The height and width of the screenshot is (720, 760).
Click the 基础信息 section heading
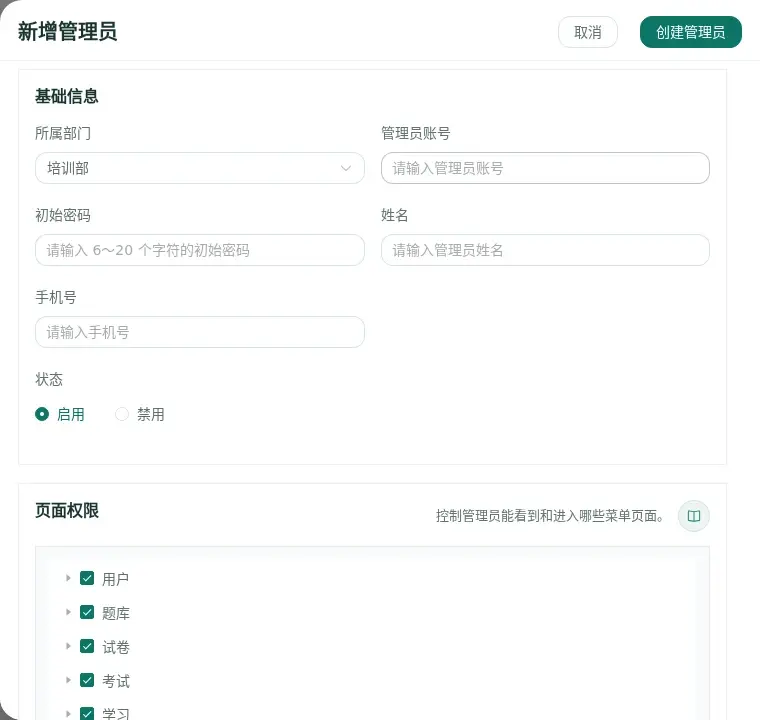pos(67,96)
